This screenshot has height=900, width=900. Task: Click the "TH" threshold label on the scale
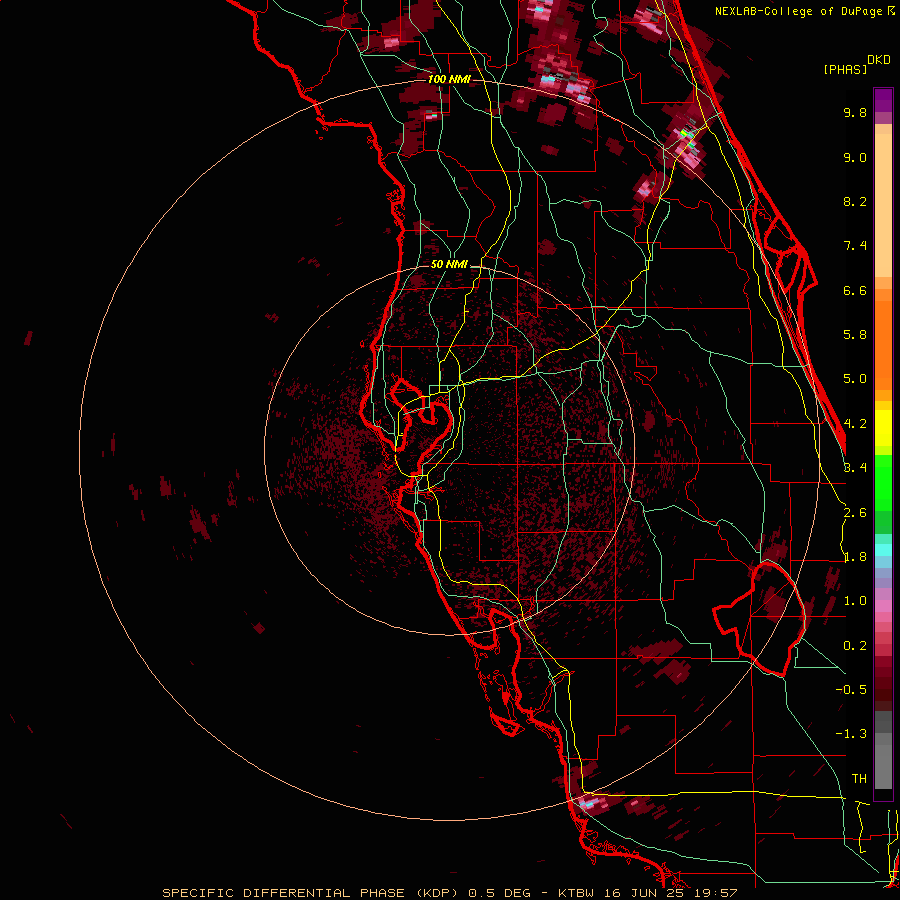[x=859, y=779]
